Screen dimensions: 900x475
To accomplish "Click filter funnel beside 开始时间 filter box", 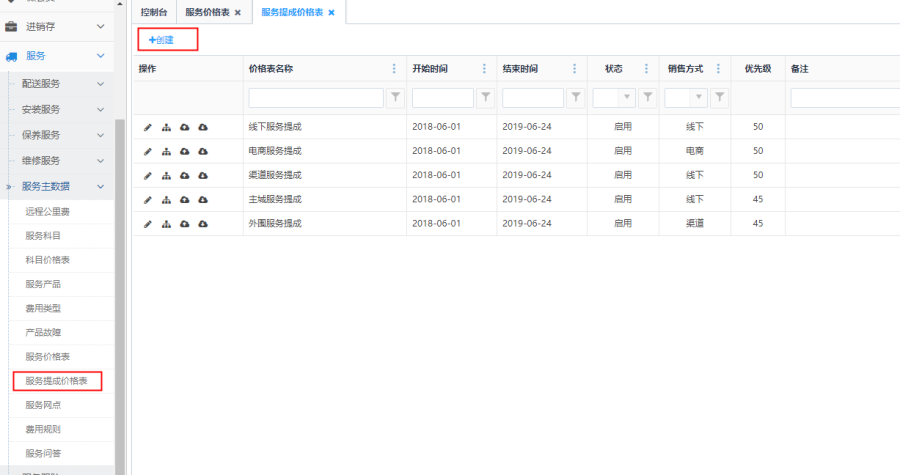I will [x=485, y=98].
